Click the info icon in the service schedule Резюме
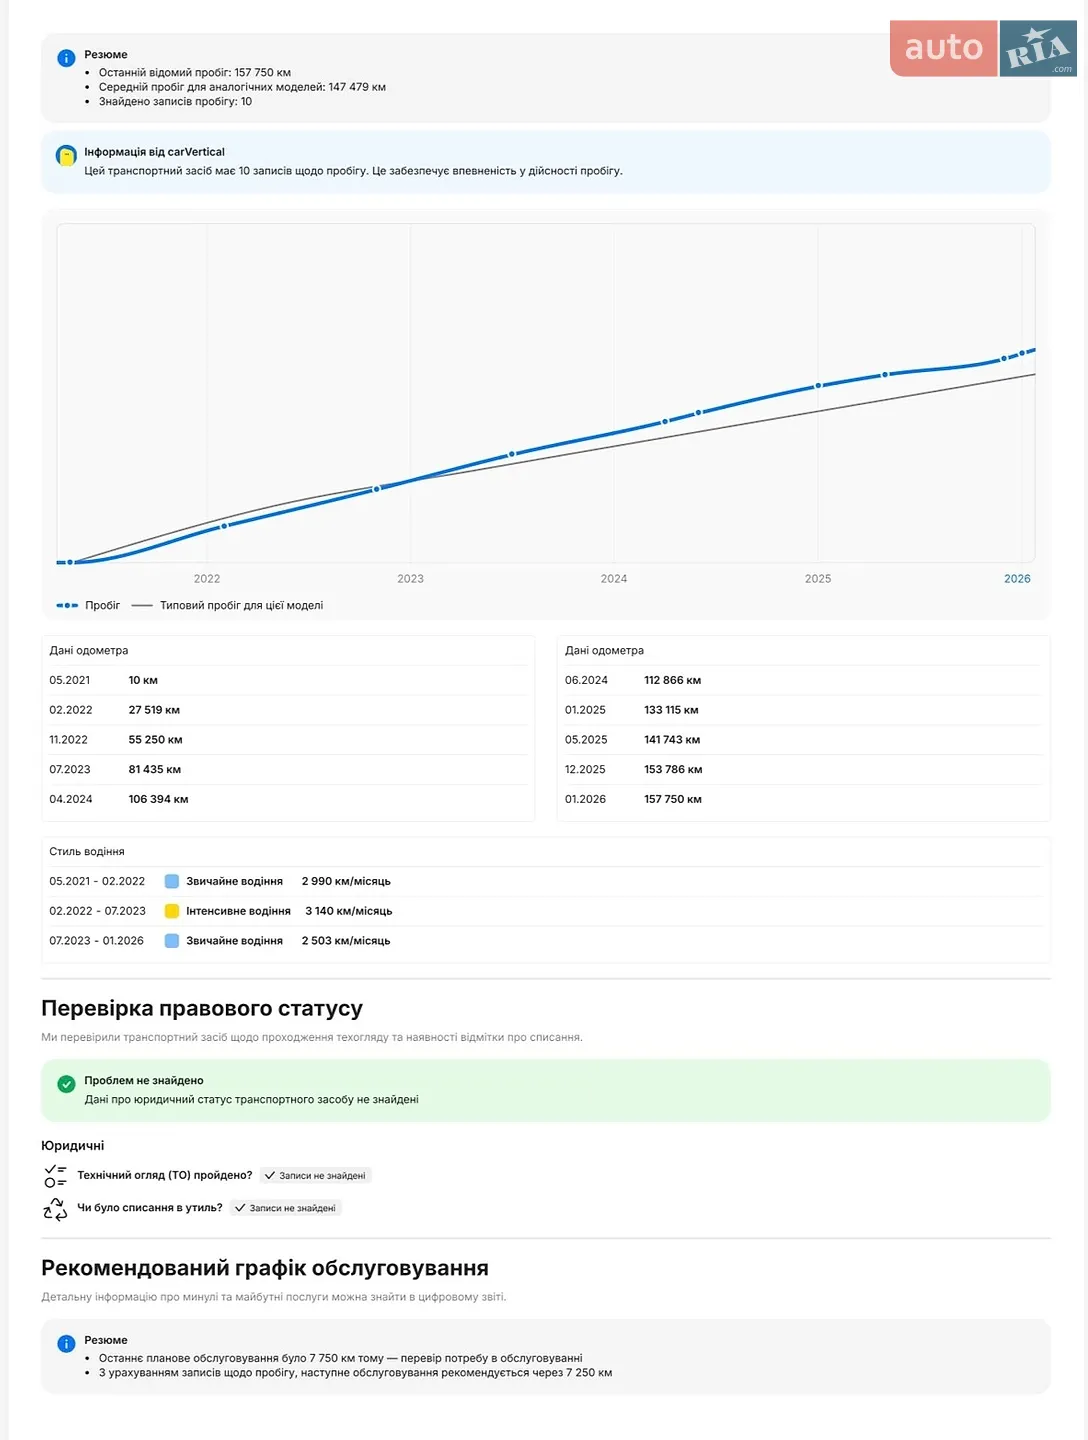 pos(66,1344)
